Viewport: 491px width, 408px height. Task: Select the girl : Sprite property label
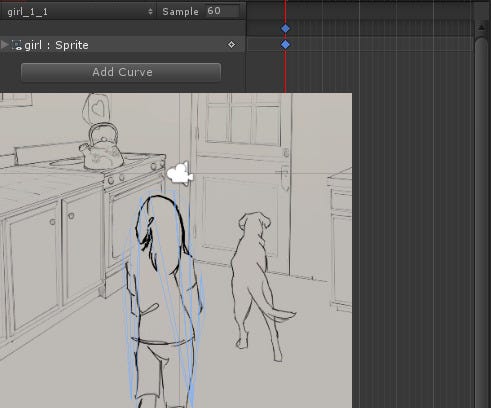[57, 45]
